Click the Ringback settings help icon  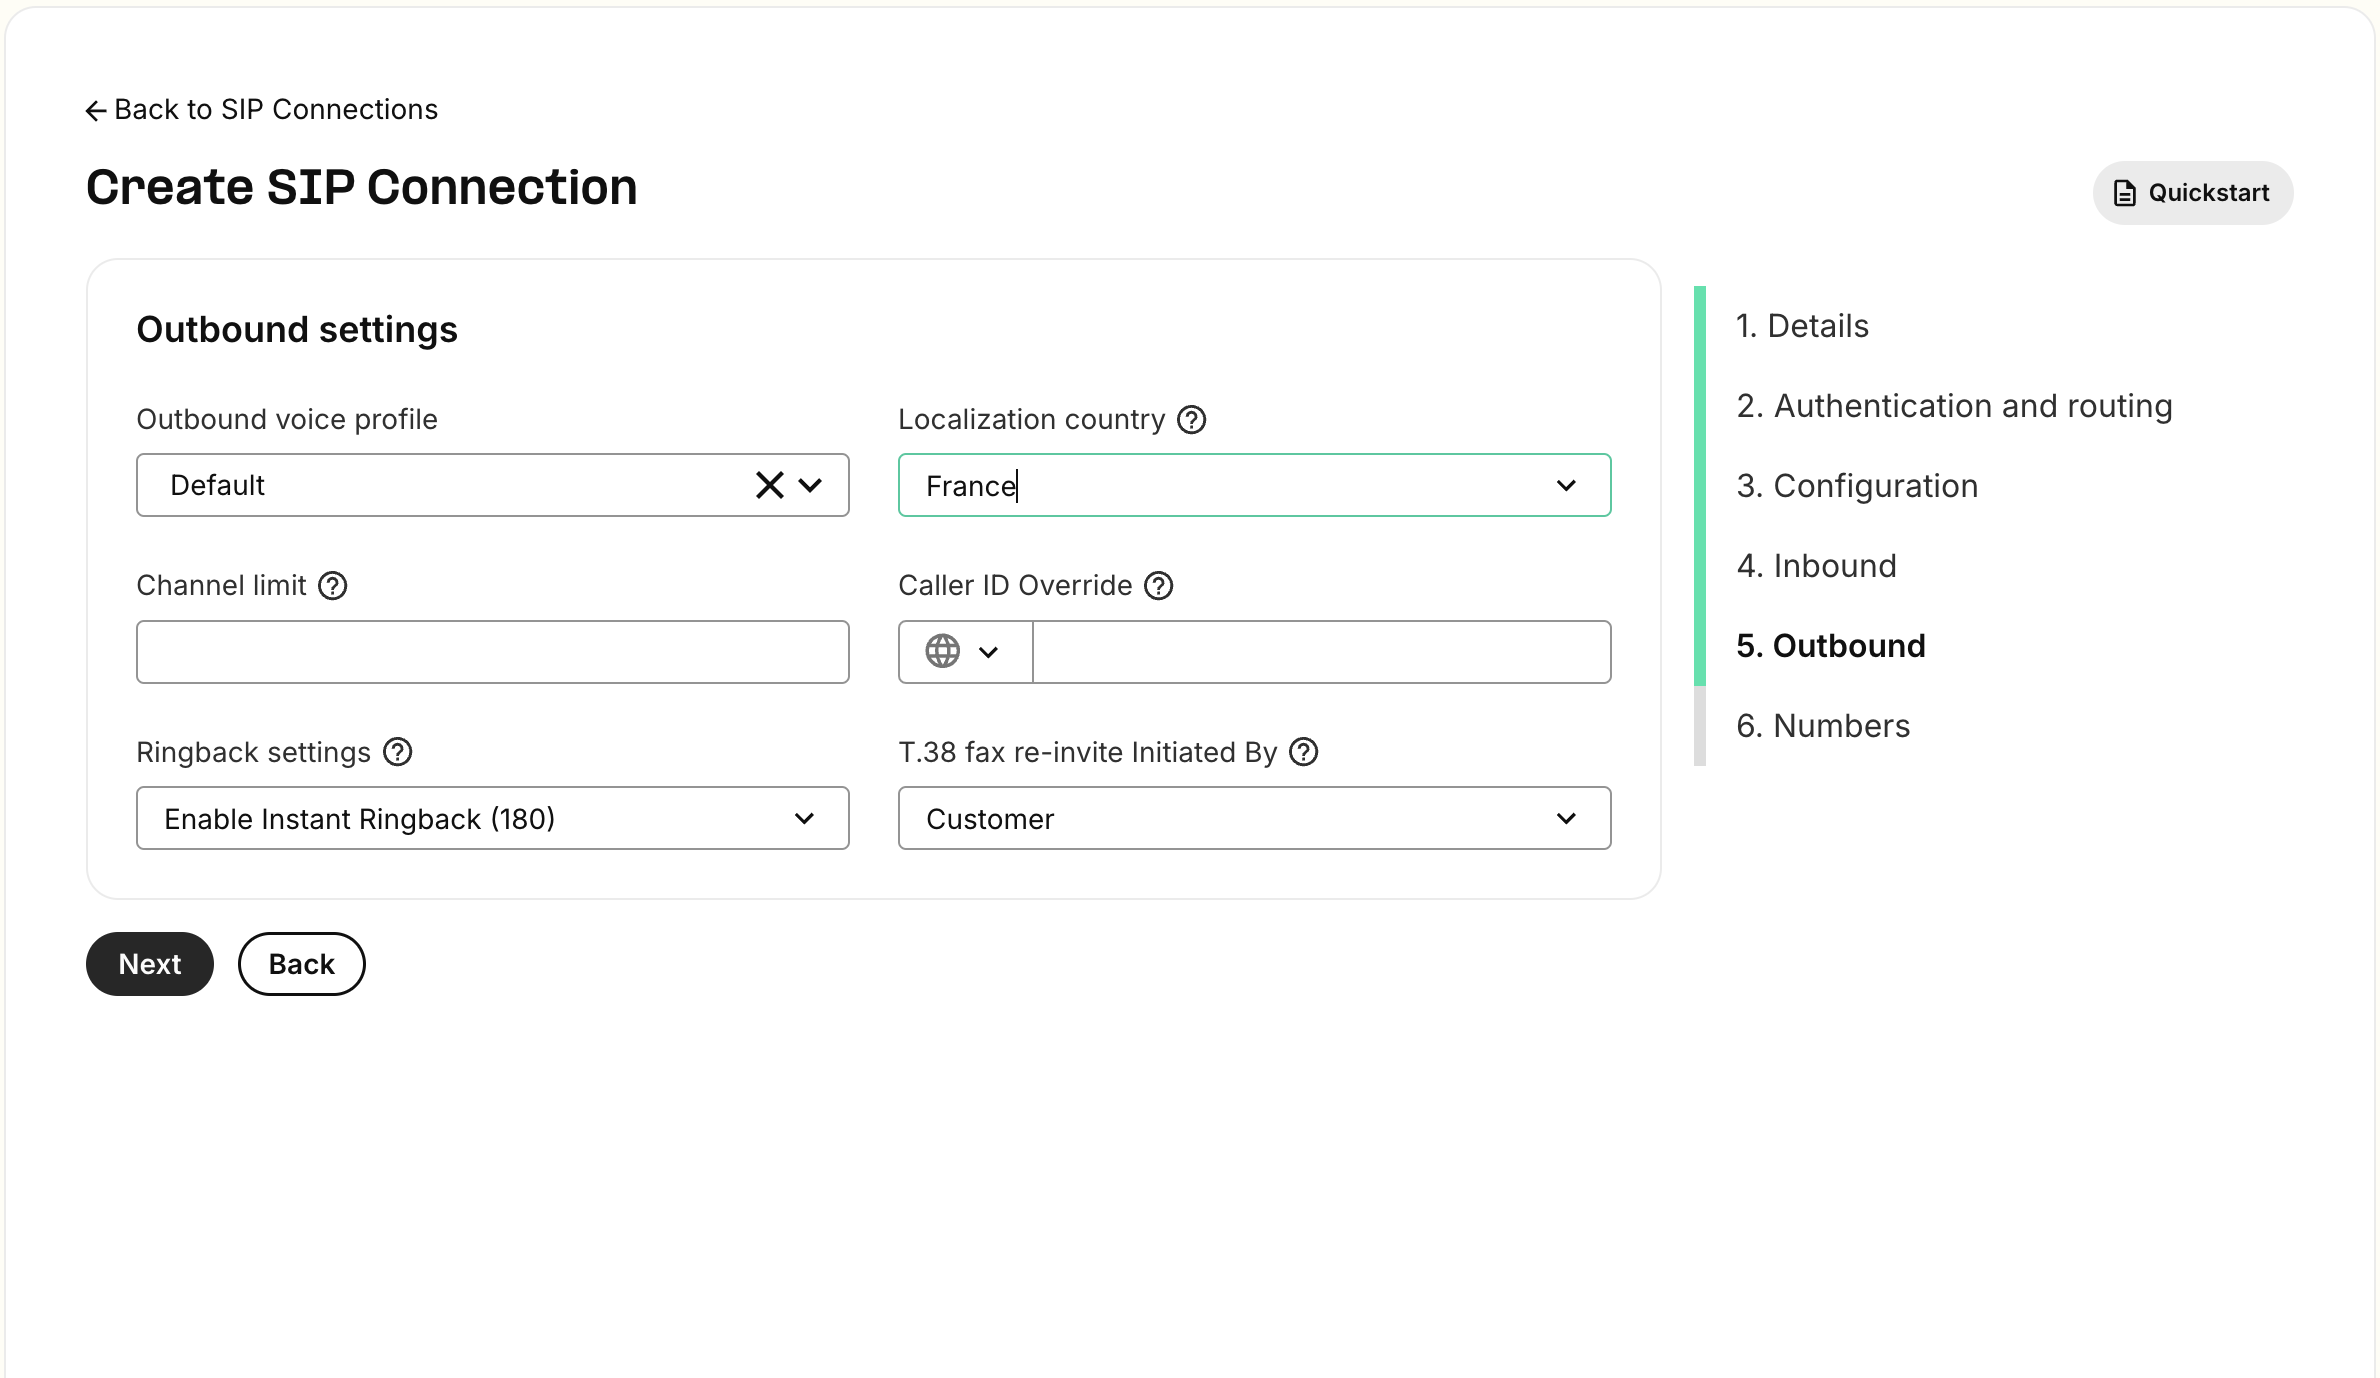[397, 752]
